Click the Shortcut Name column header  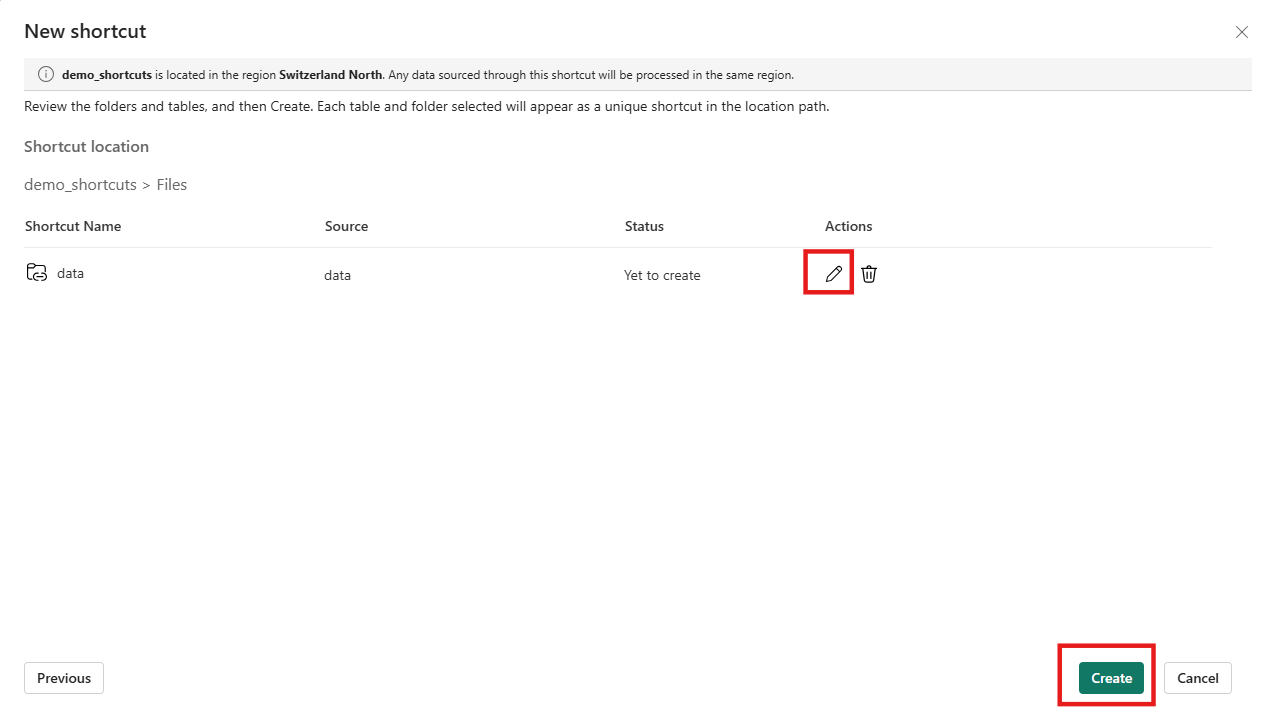72,226
